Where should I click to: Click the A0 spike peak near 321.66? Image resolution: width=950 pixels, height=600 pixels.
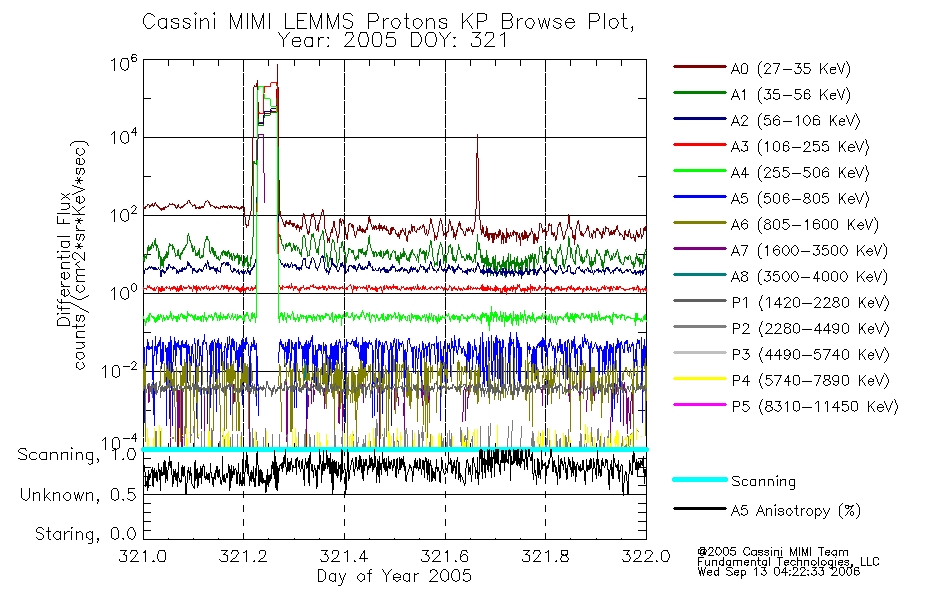477,136
